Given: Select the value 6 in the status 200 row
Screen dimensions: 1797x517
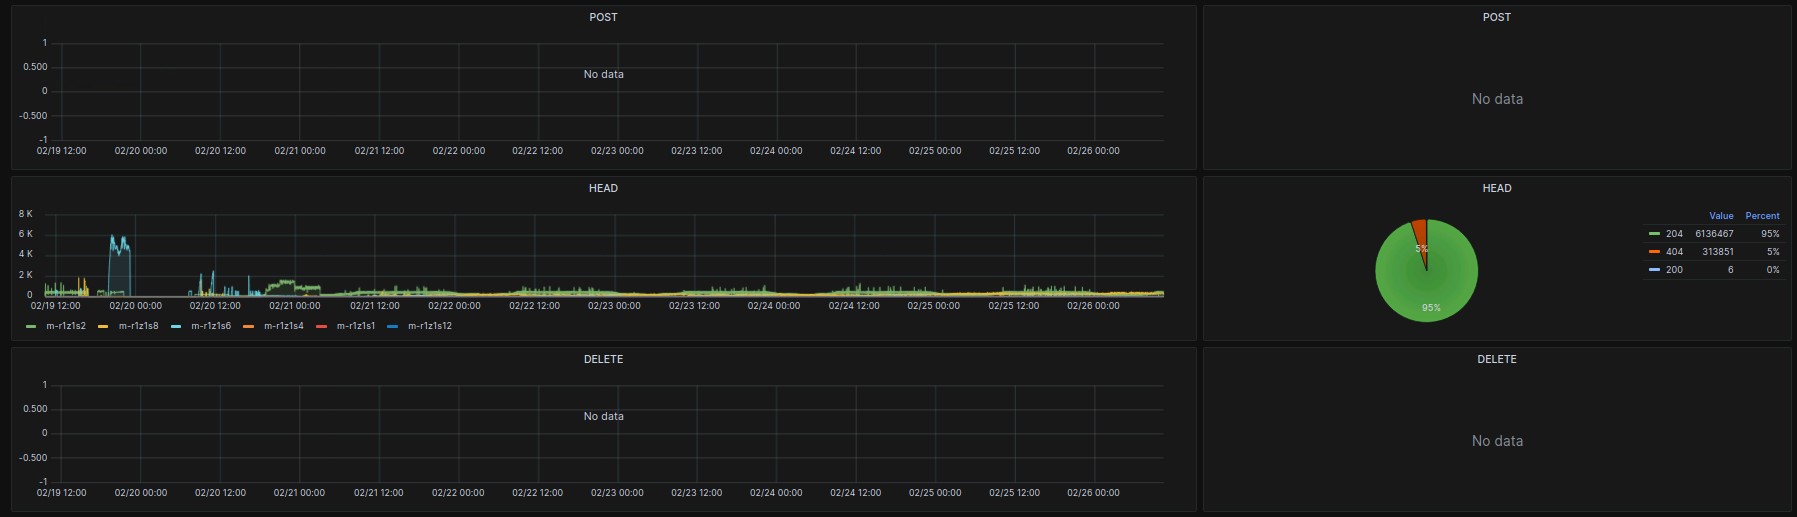Looking at the screenshot, I should click(x=1730, y=270).
